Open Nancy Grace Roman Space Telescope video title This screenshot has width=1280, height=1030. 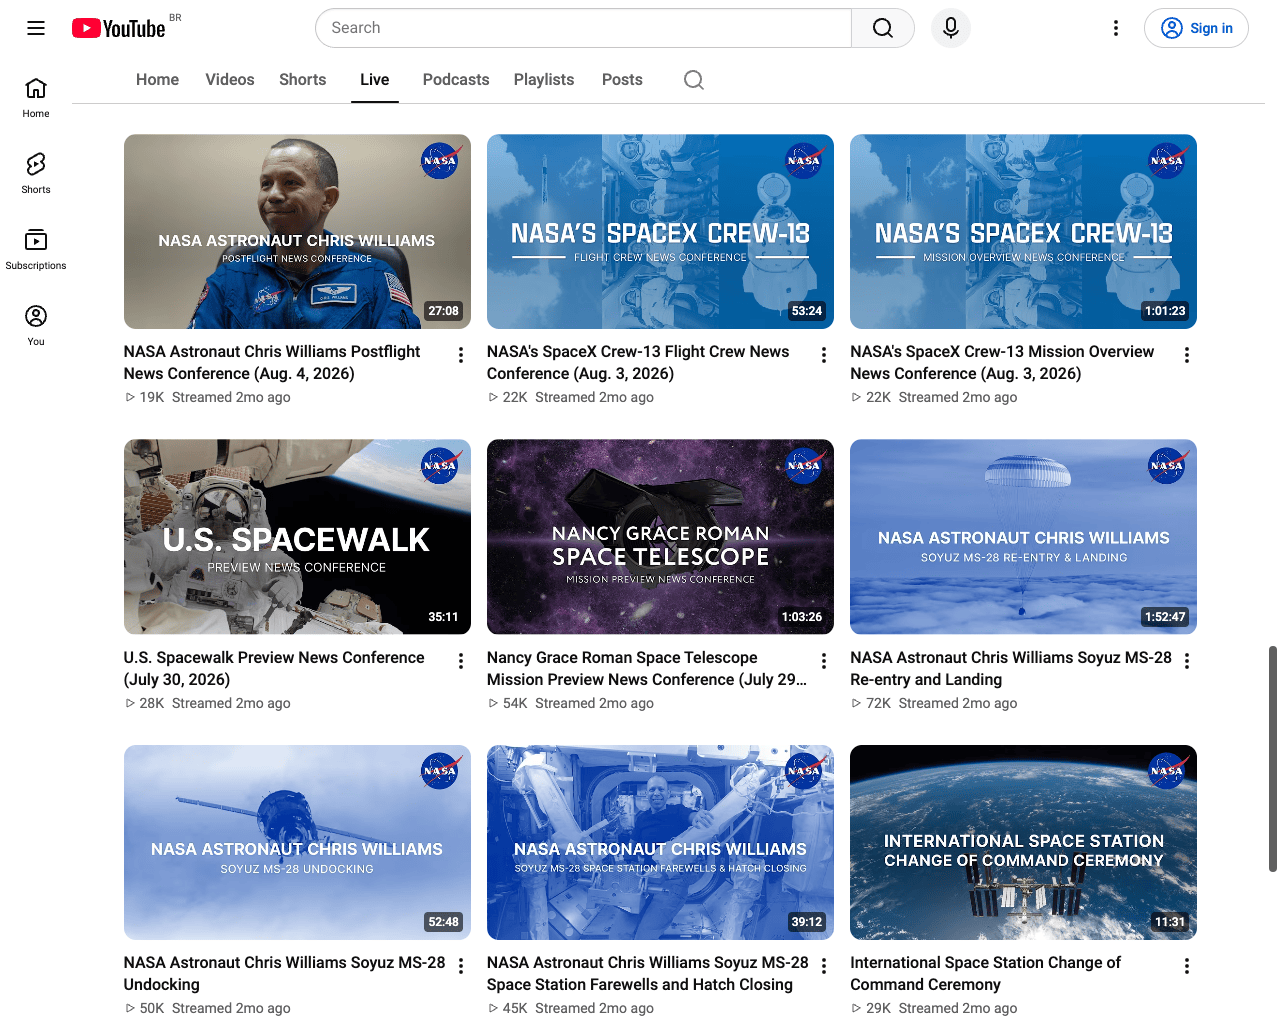tap(647, 668)
